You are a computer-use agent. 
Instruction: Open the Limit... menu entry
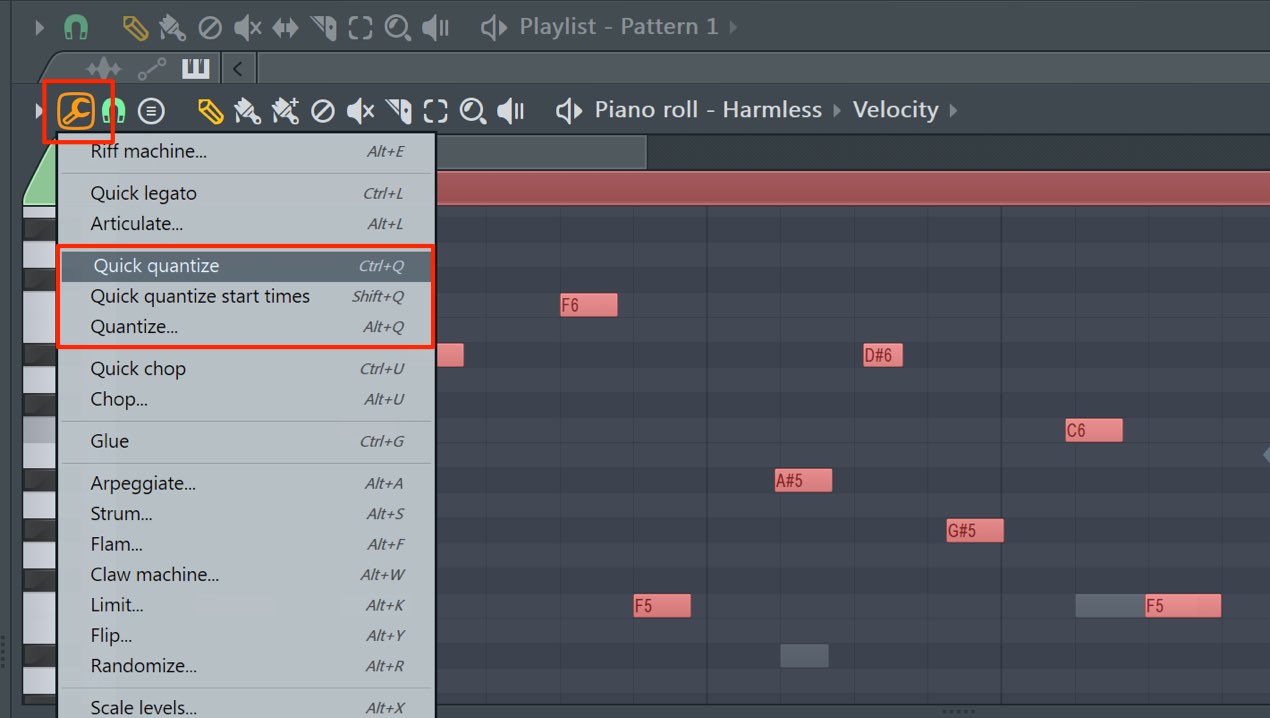point(247,605)
